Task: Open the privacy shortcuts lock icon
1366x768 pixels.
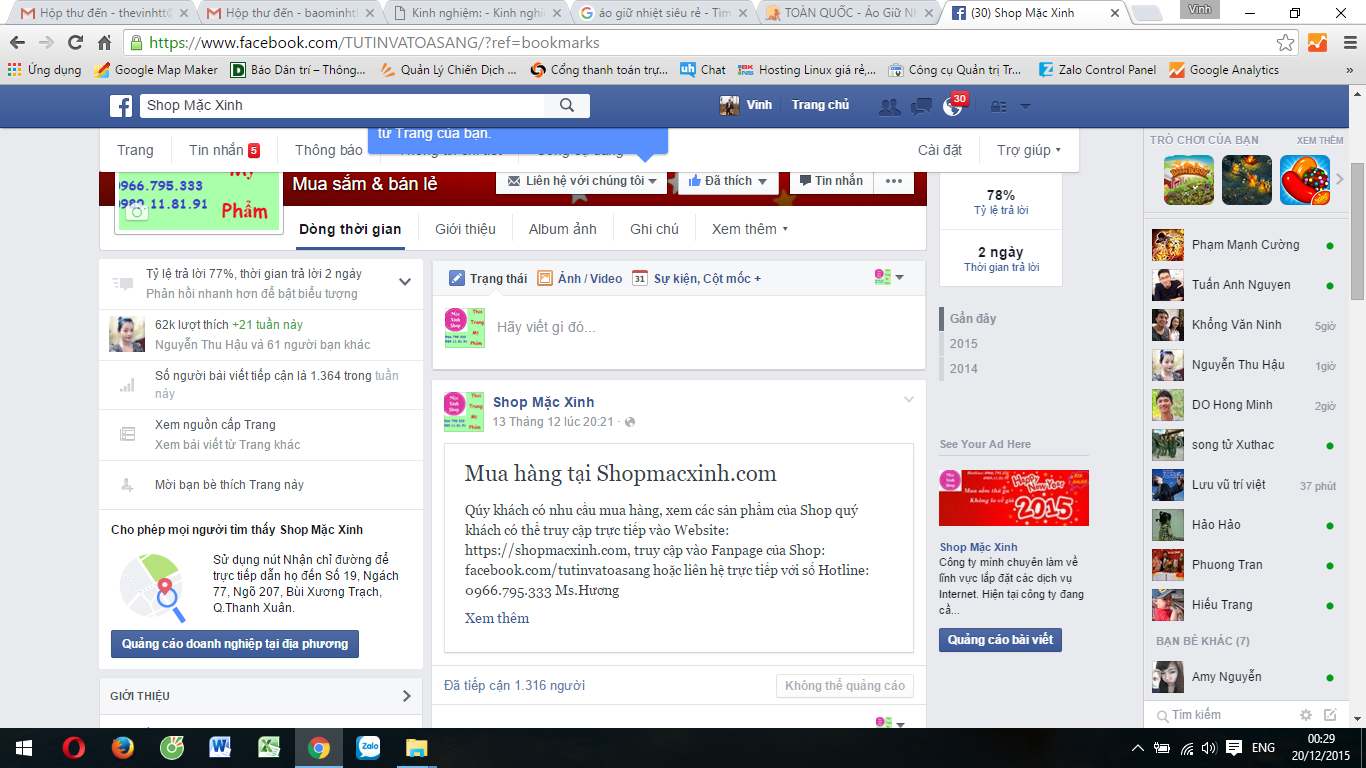Action: click(998, 106)
